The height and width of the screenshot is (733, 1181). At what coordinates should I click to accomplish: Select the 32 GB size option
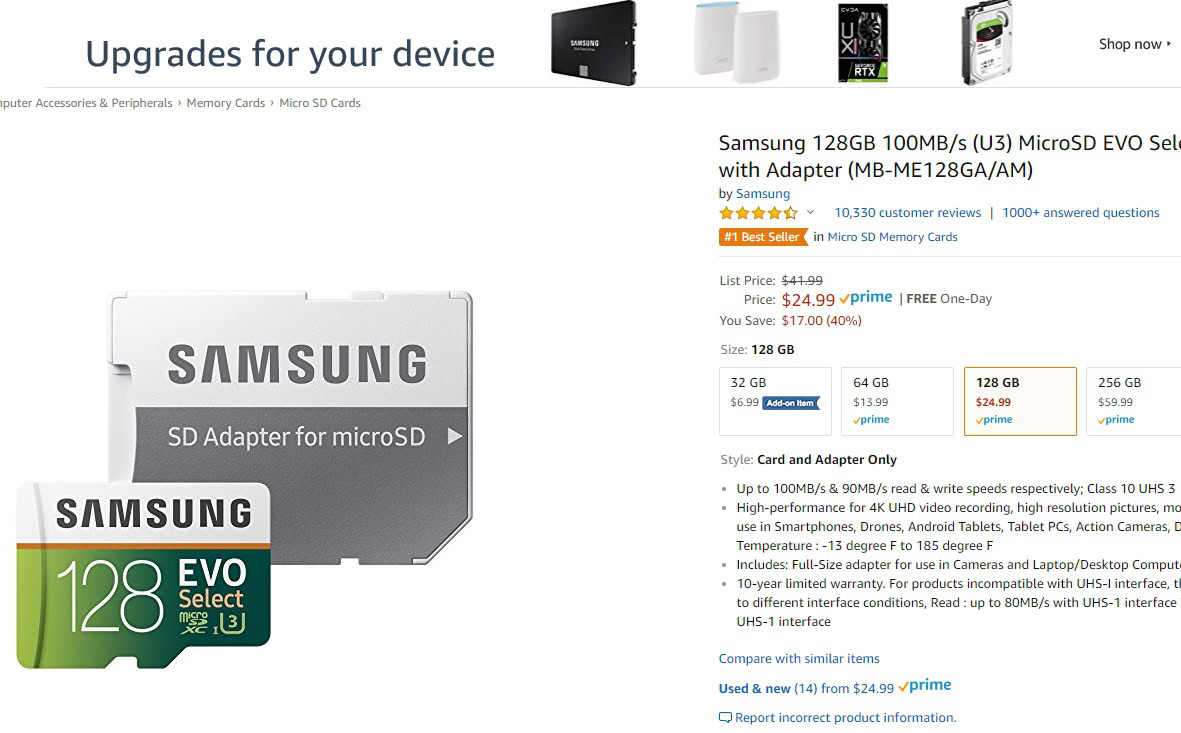(x=775, y=401)
